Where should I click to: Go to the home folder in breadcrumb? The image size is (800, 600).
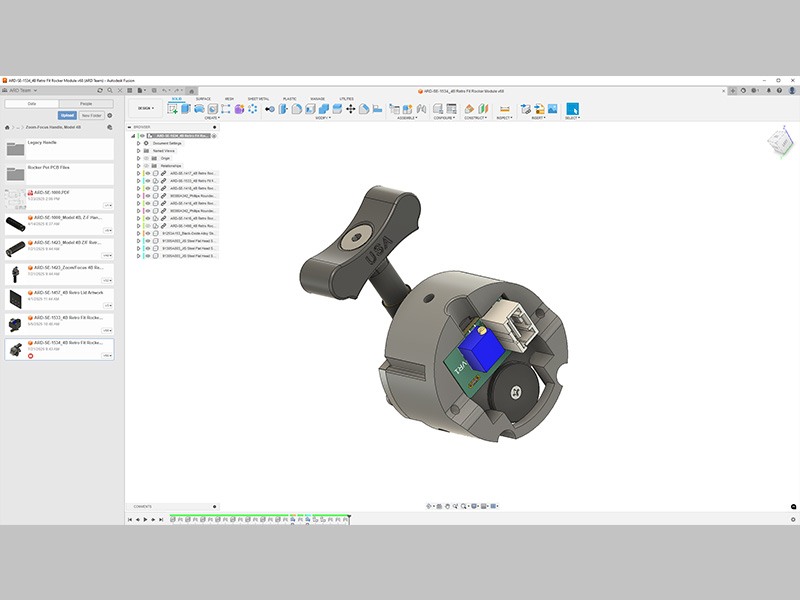coord(7,127)
